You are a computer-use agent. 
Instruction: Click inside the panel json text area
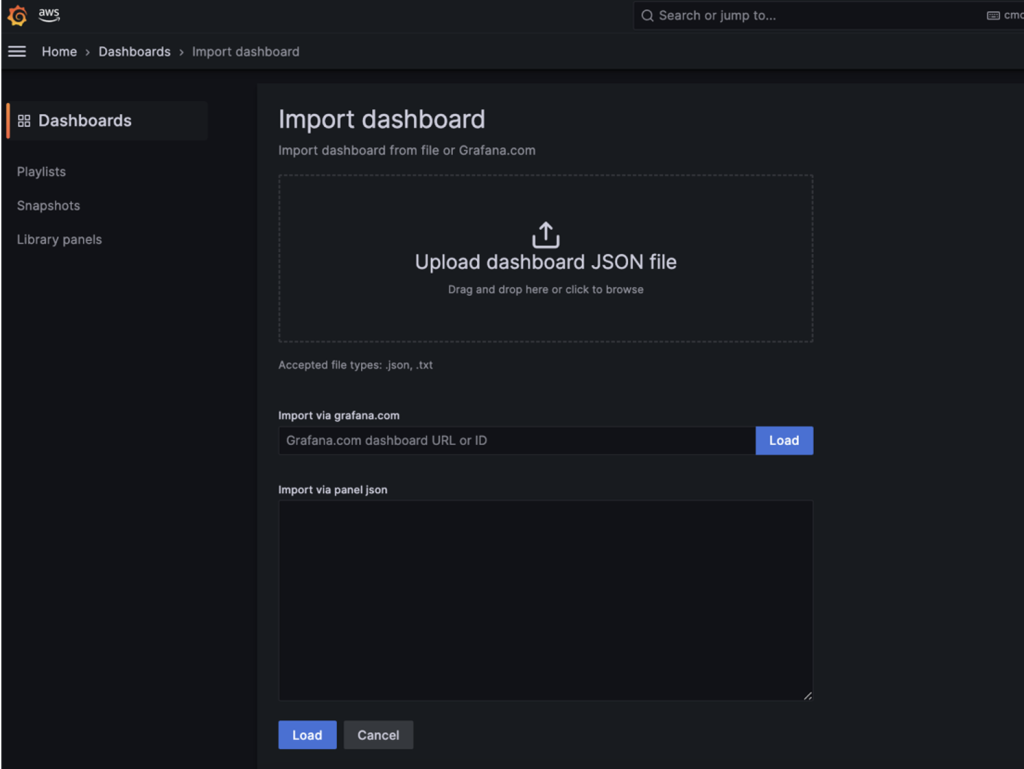tap(546, 601)
